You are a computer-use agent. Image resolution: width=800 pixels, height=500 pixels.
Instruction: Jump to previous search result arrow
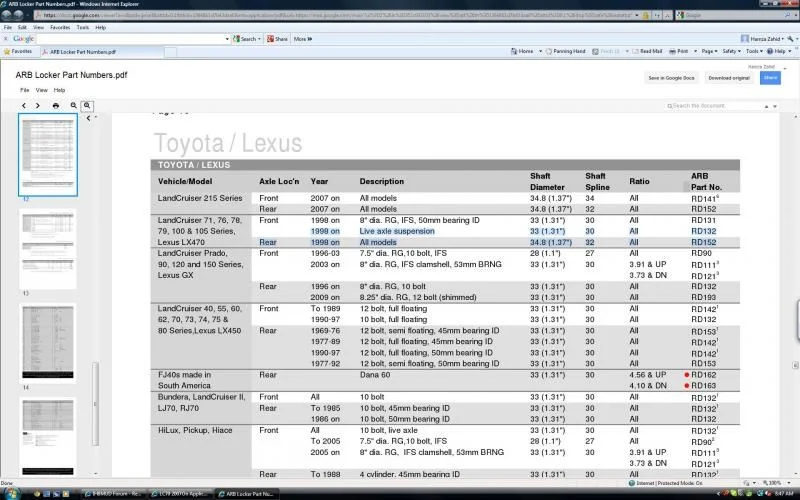(x=766, y=106)
